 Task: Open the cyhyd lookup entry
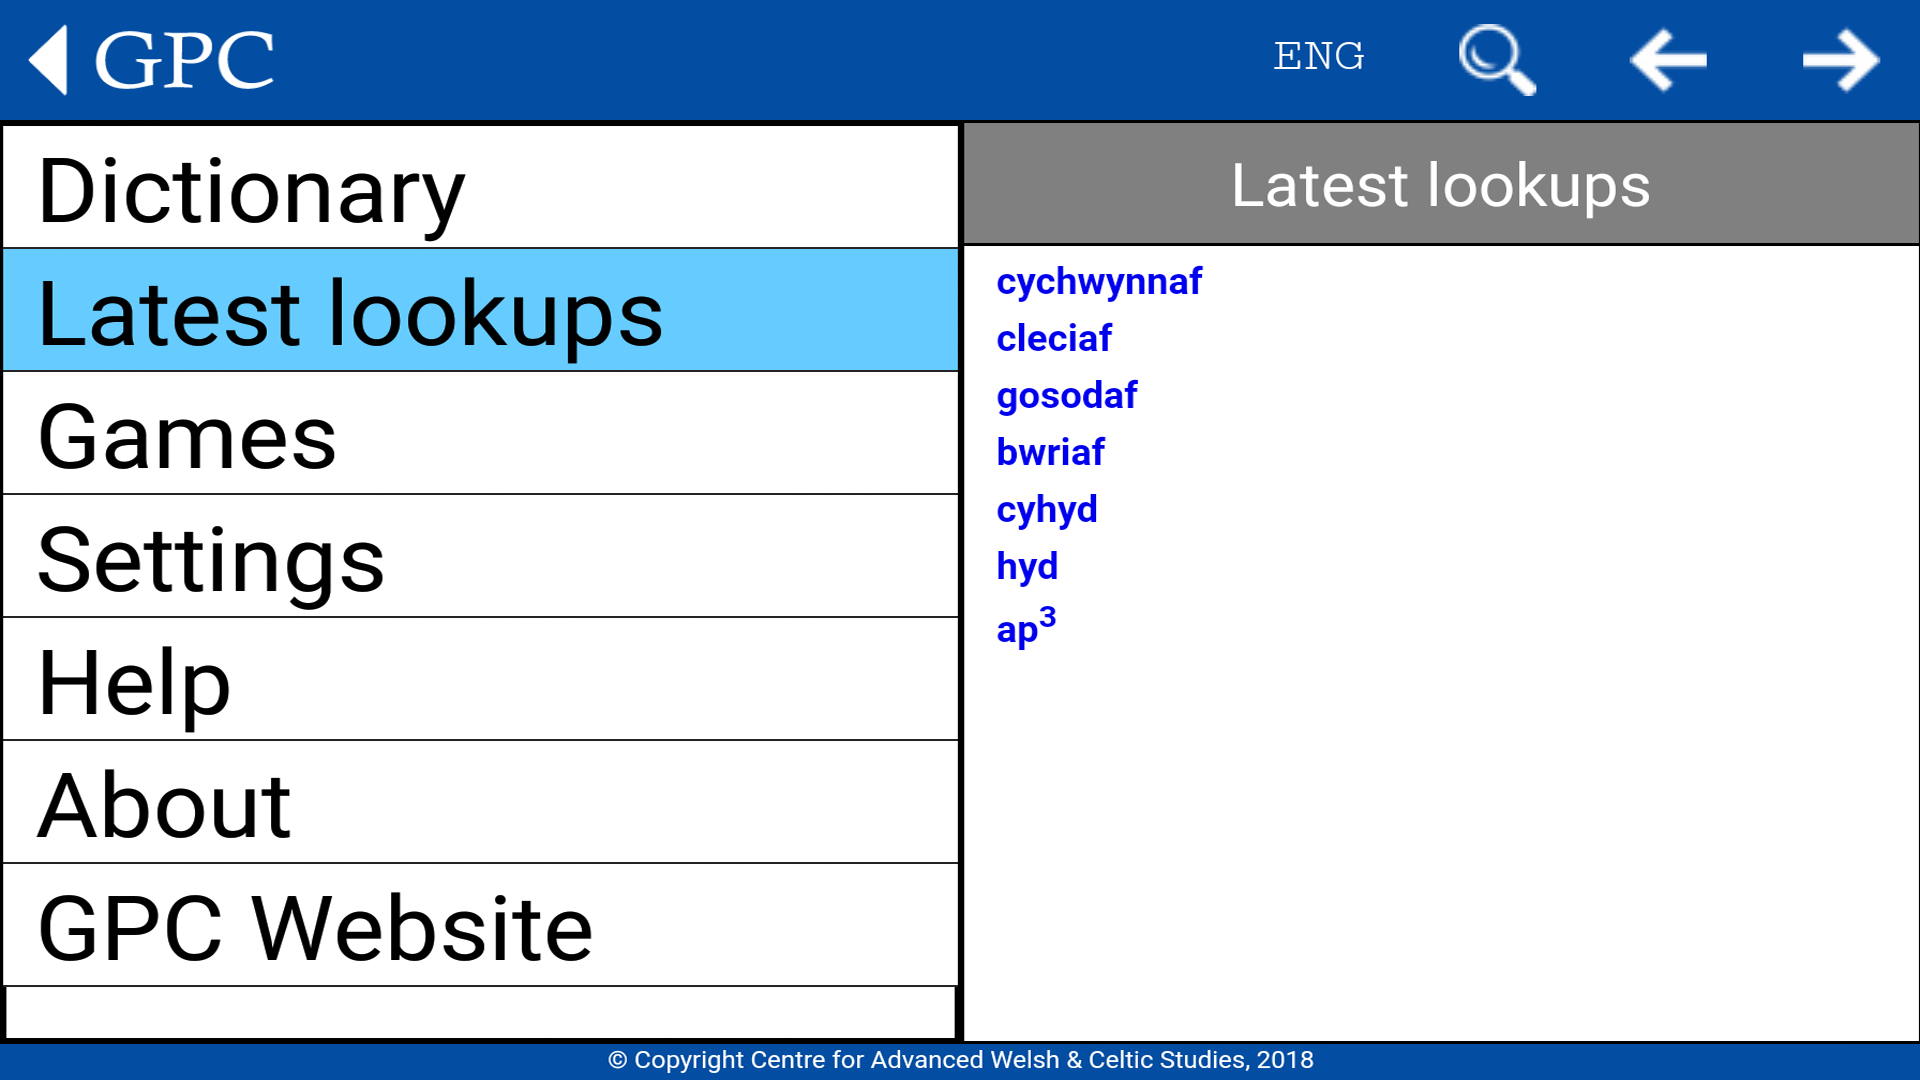coord(1046,510)
